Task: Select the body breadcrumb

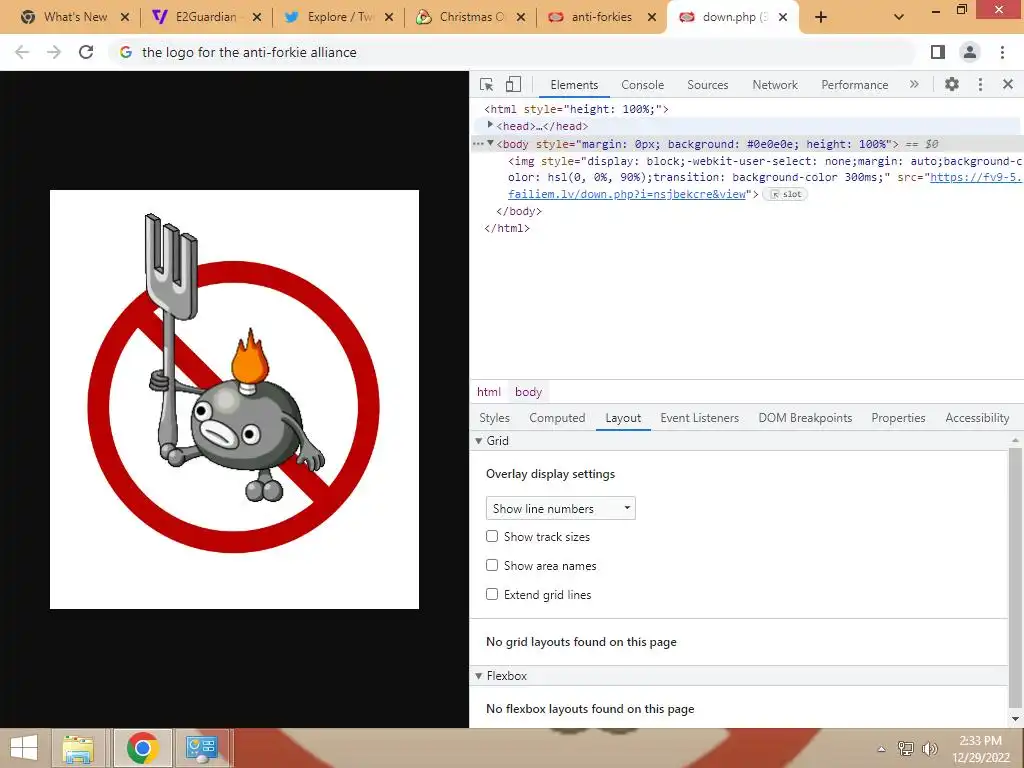Action: (528, 392)
